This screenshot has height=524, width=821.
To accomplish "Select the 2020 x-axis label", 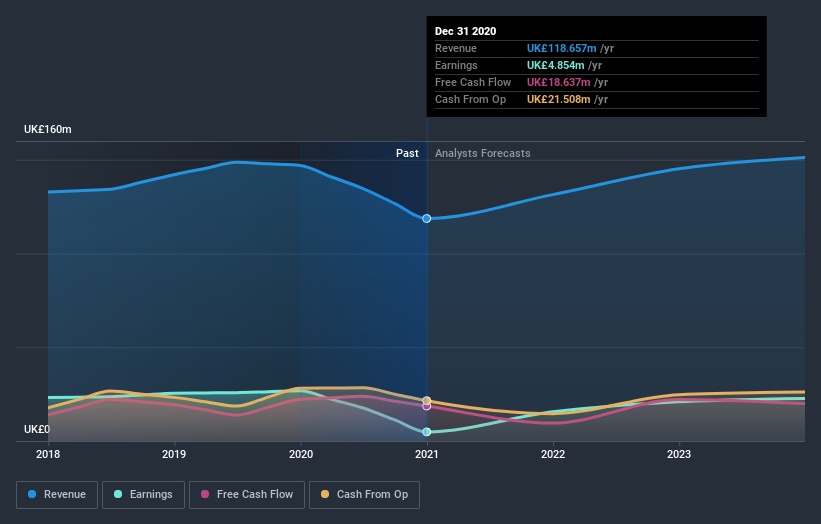I will pyautogui.click(x=301, y=454).
